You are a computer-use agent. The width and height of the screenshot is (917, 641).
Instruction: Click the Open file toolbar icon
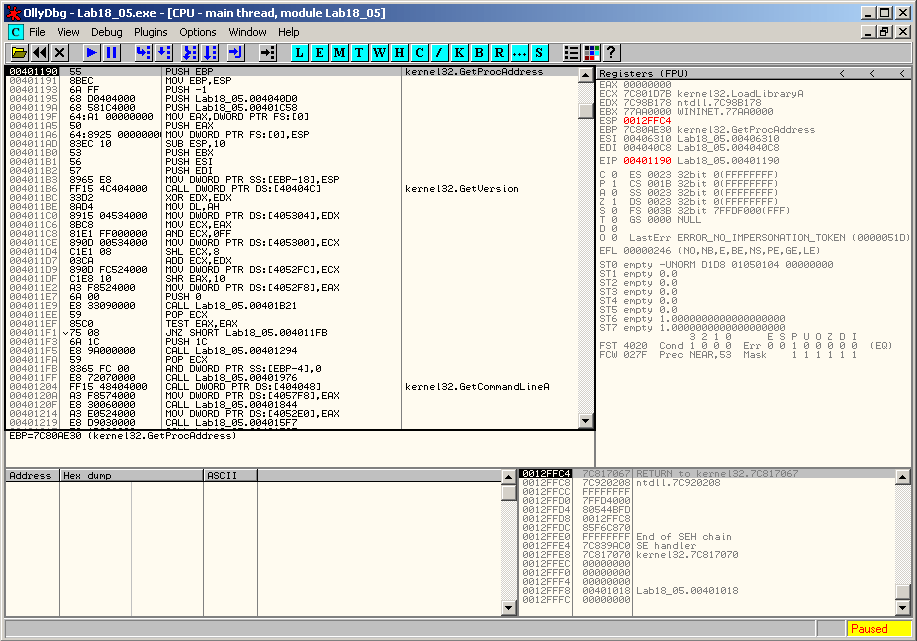[18, 52]
